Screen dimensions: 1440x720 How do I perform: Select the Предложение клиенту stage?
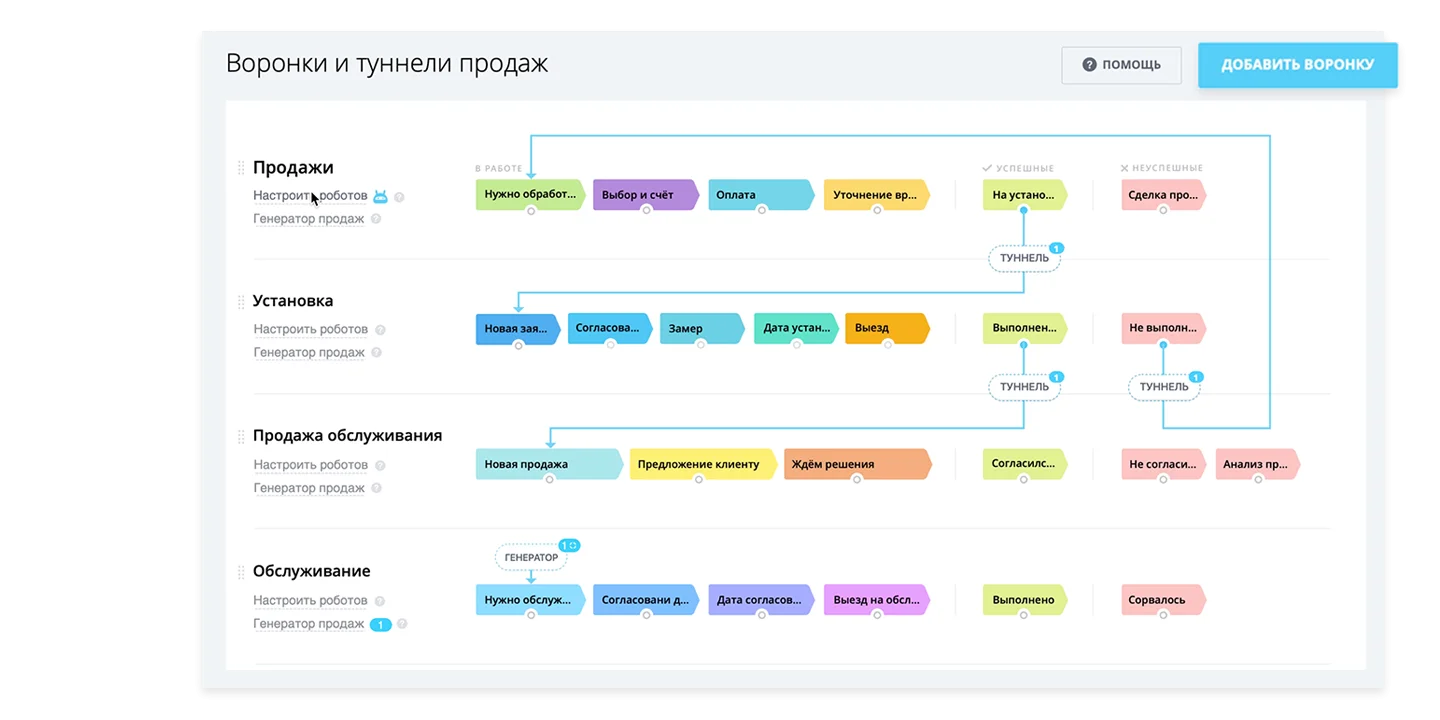coord(703,465)
